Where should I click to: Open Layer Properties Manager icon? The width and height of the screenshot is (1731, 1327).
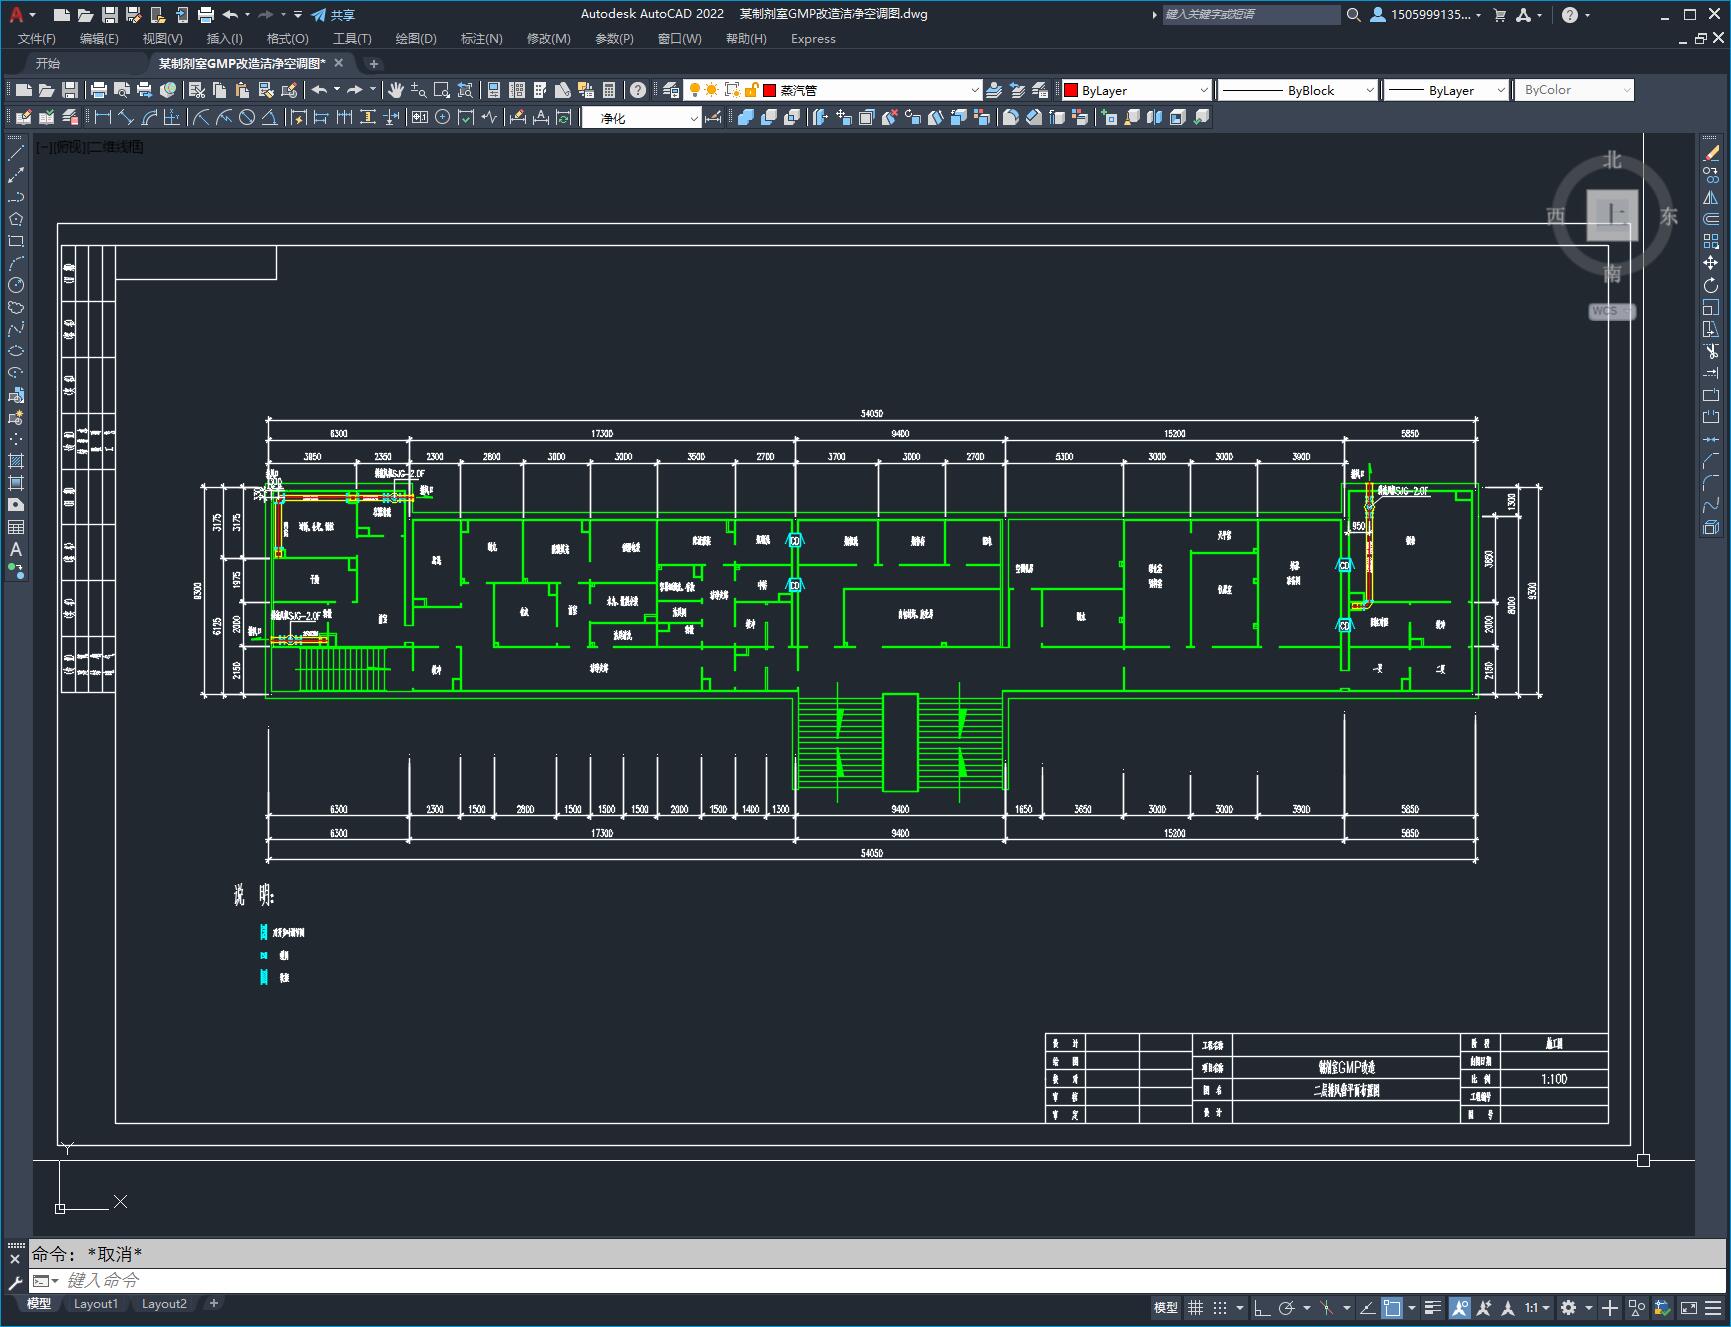[x=671, y=90]
